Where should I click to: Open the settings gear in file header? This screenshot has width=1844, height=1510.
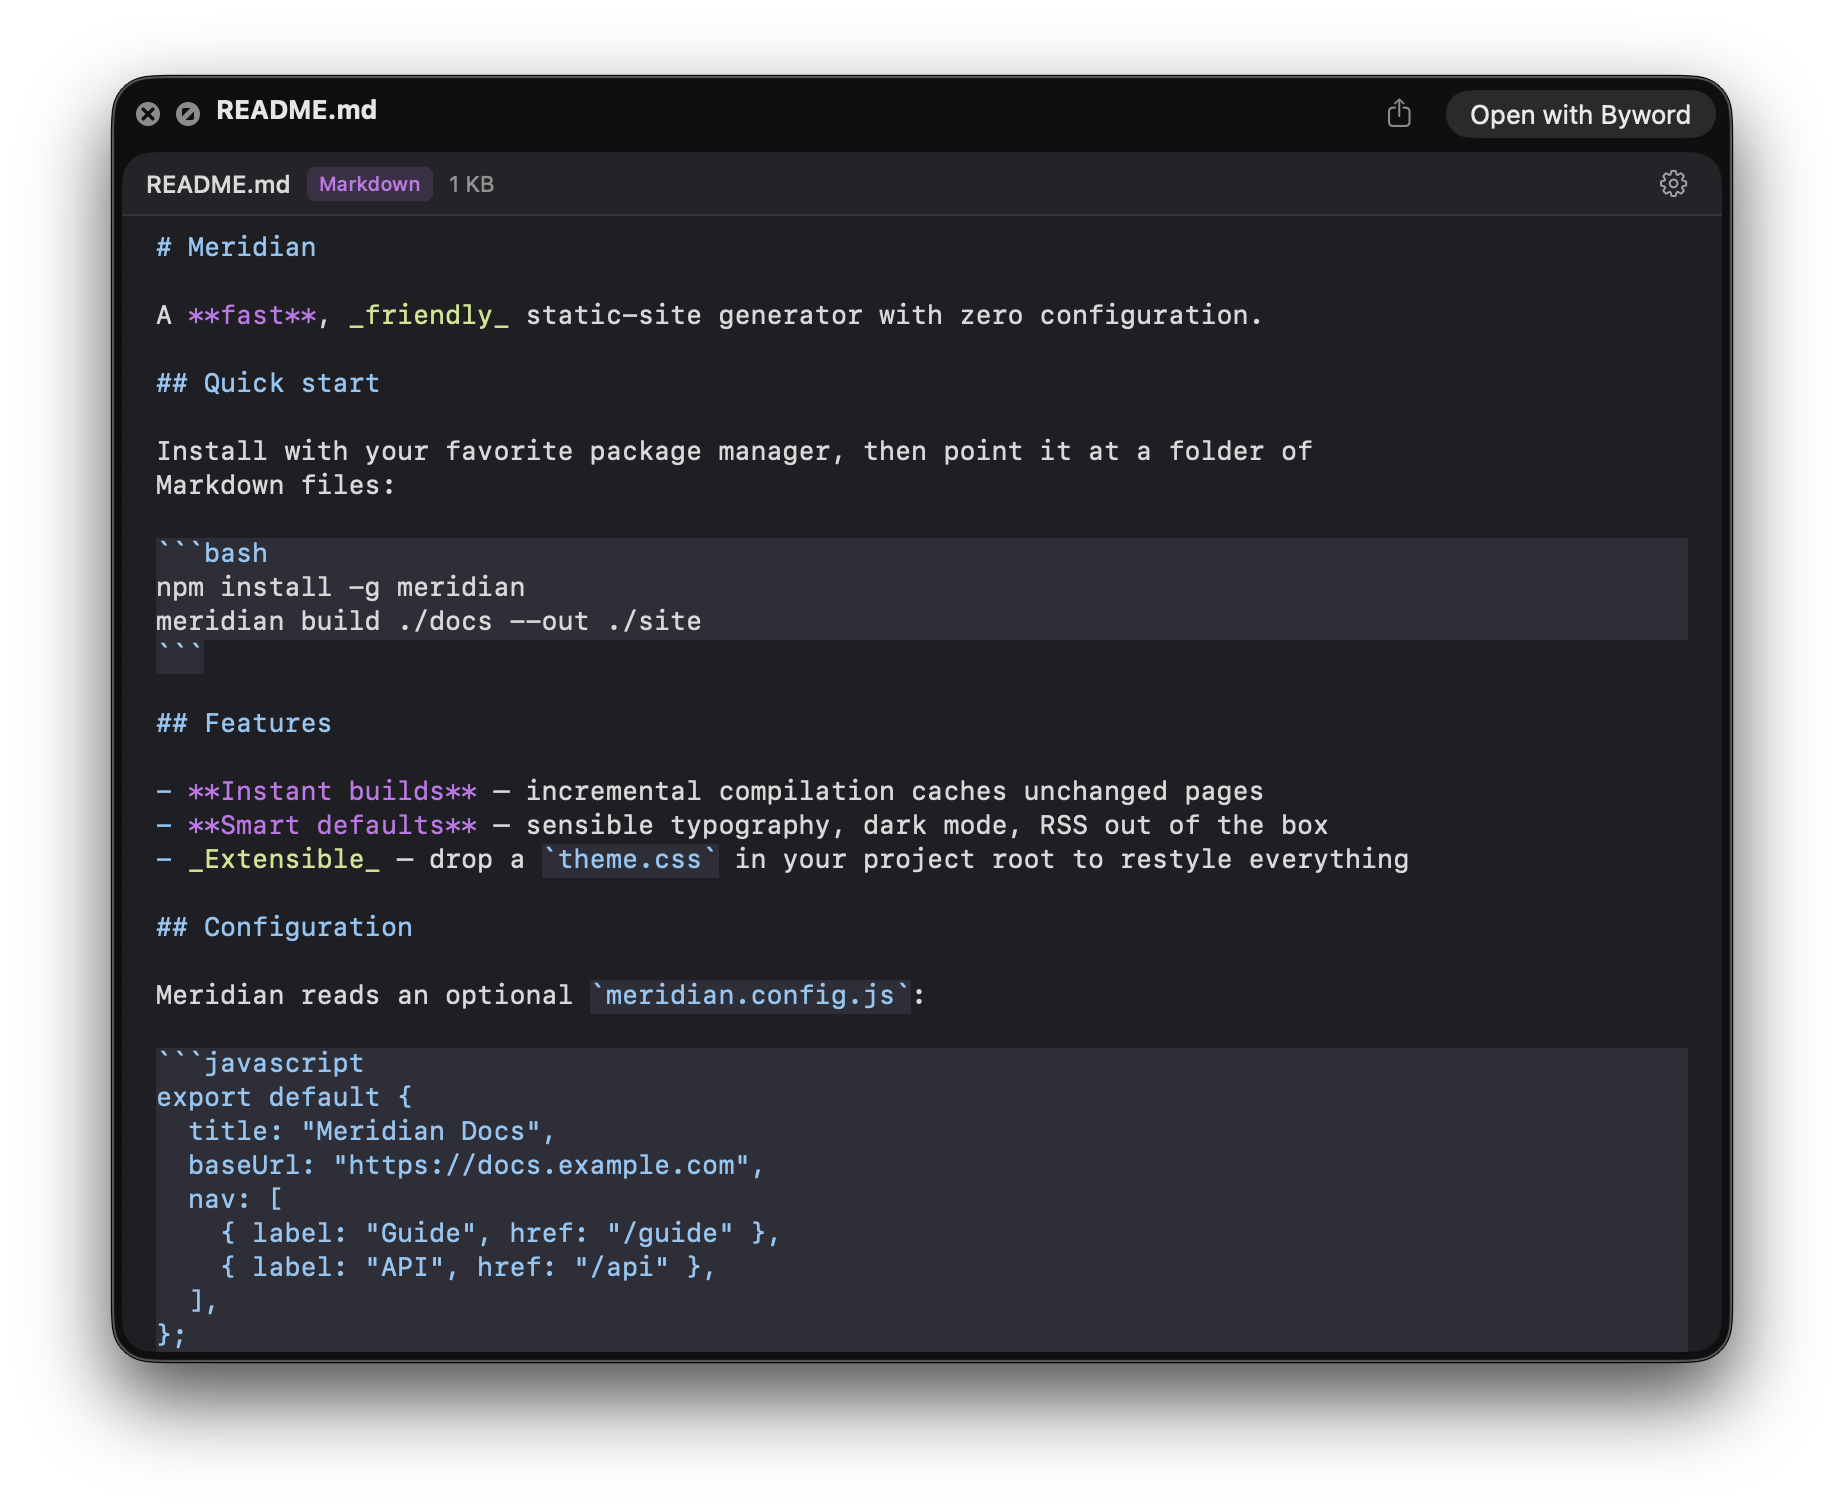click(1673, 184)
